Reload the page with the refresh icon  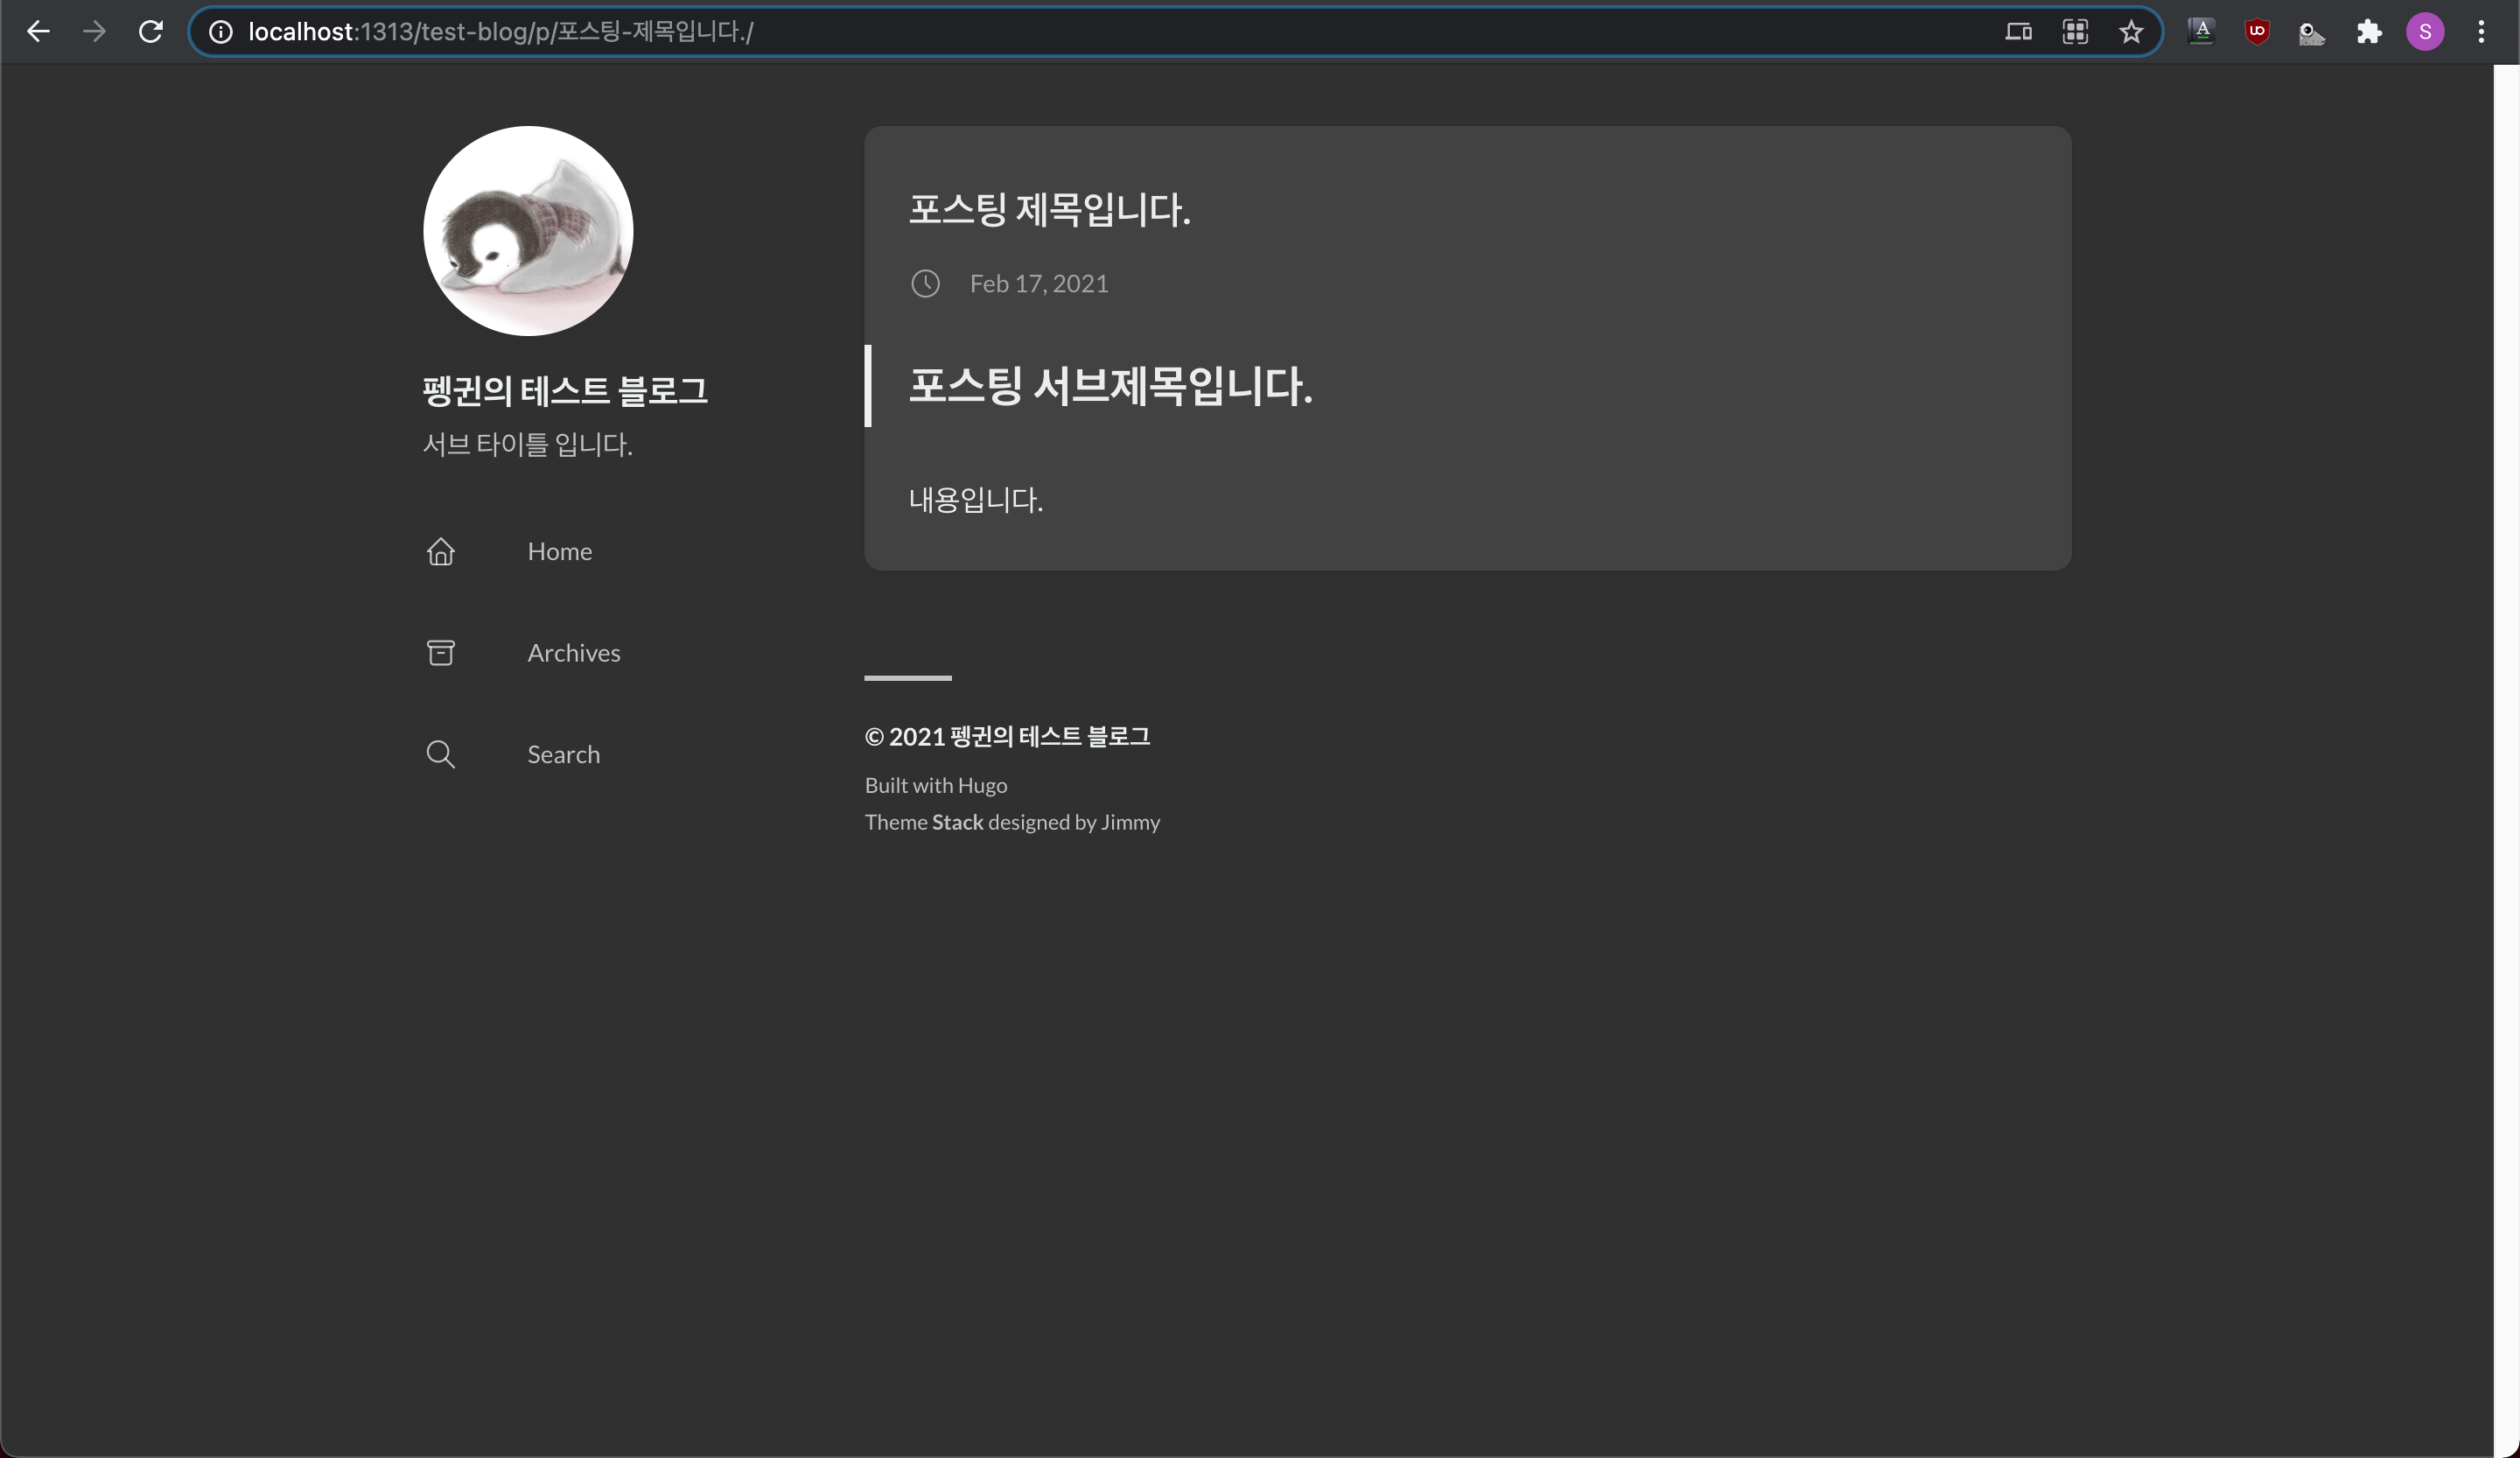tap(151, 32)
